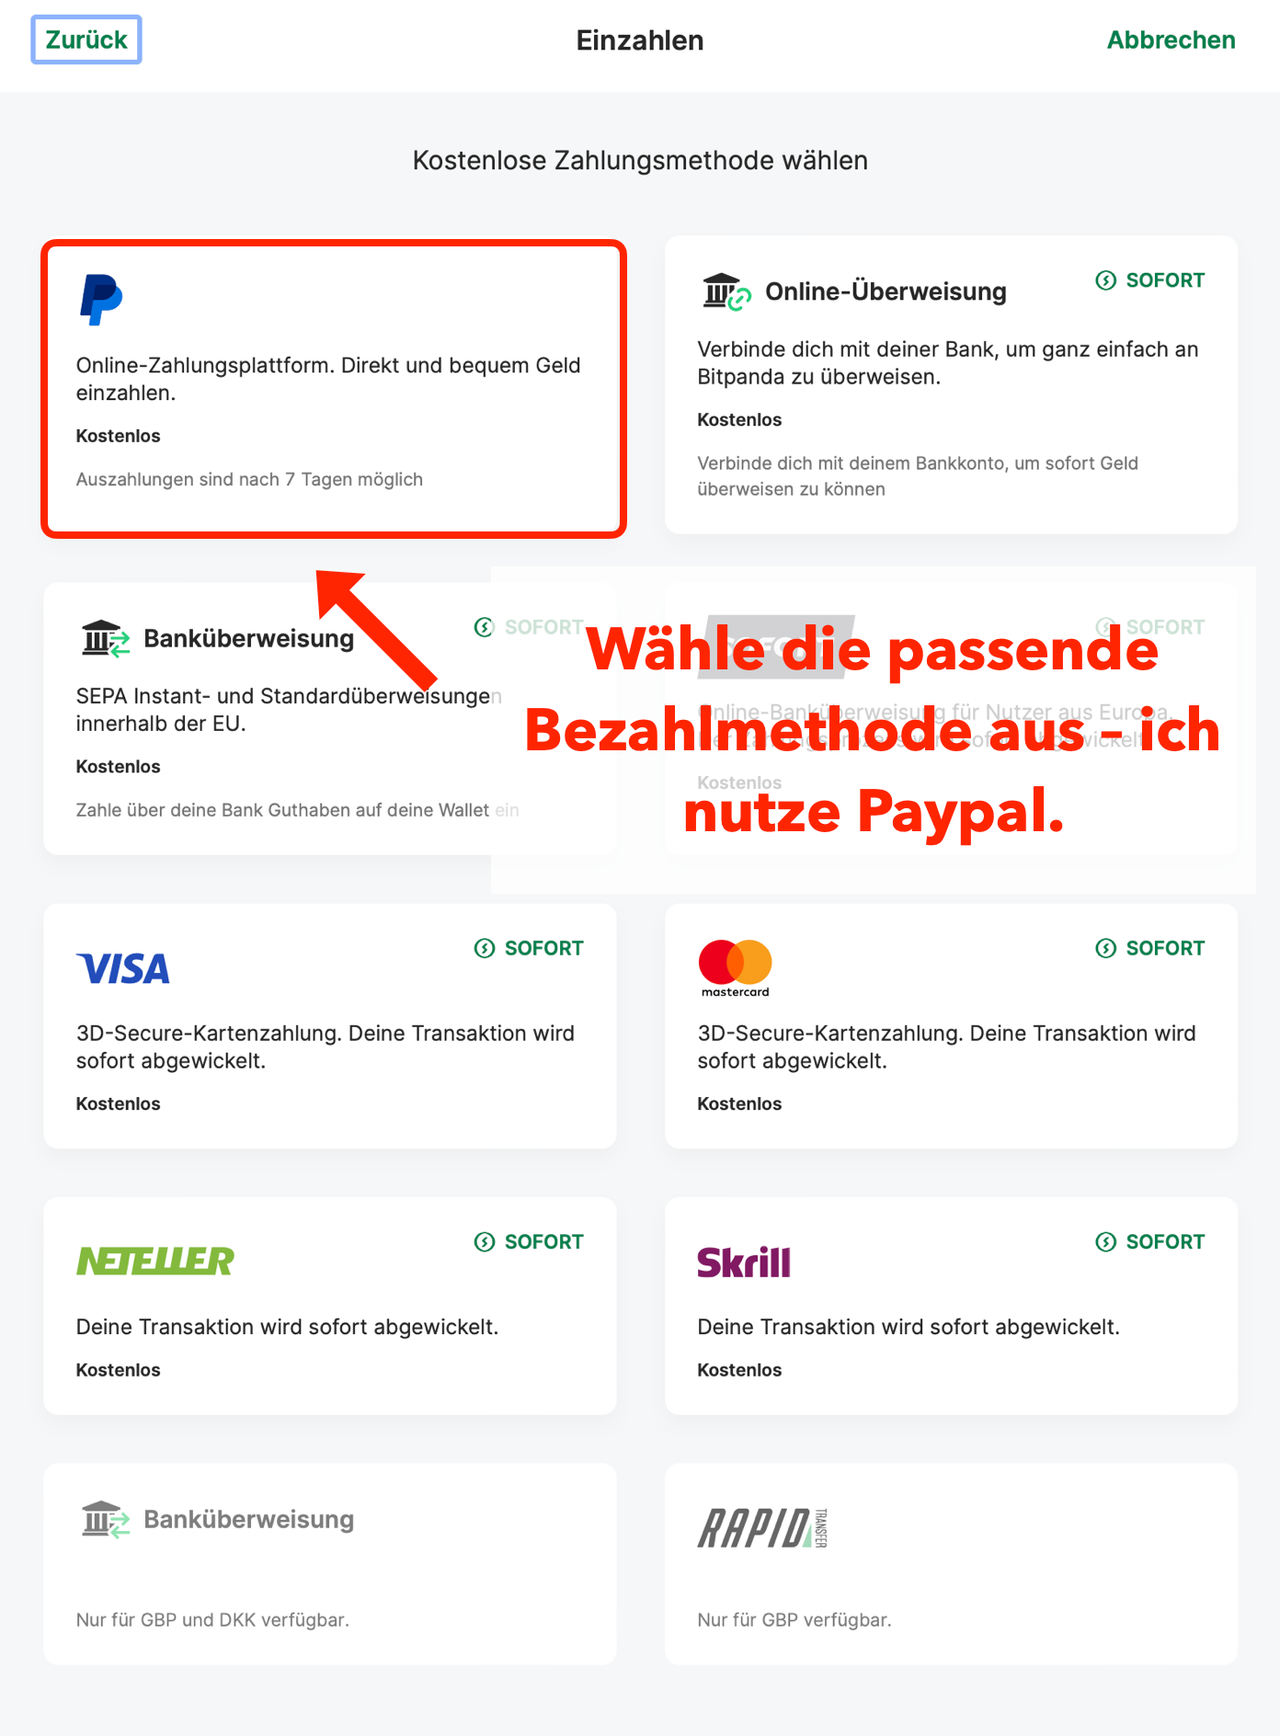Tap the SEPA Banküberweisung bank icon

pyautogui.click(x=105, y=638)
